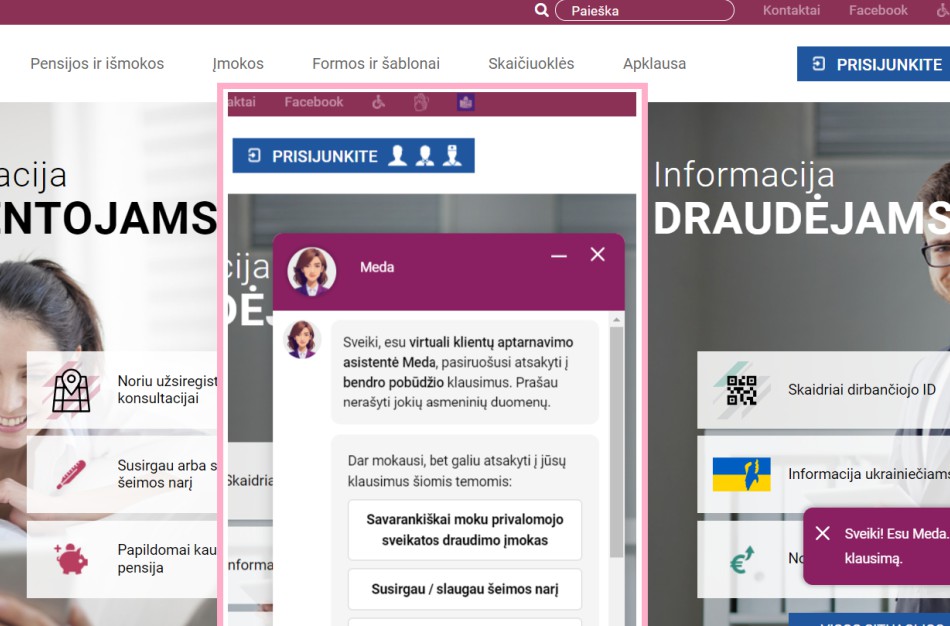Screen dimensions: 950x626
Task: Click Meda's avatar in the chat header
Action: click(313, 270)
